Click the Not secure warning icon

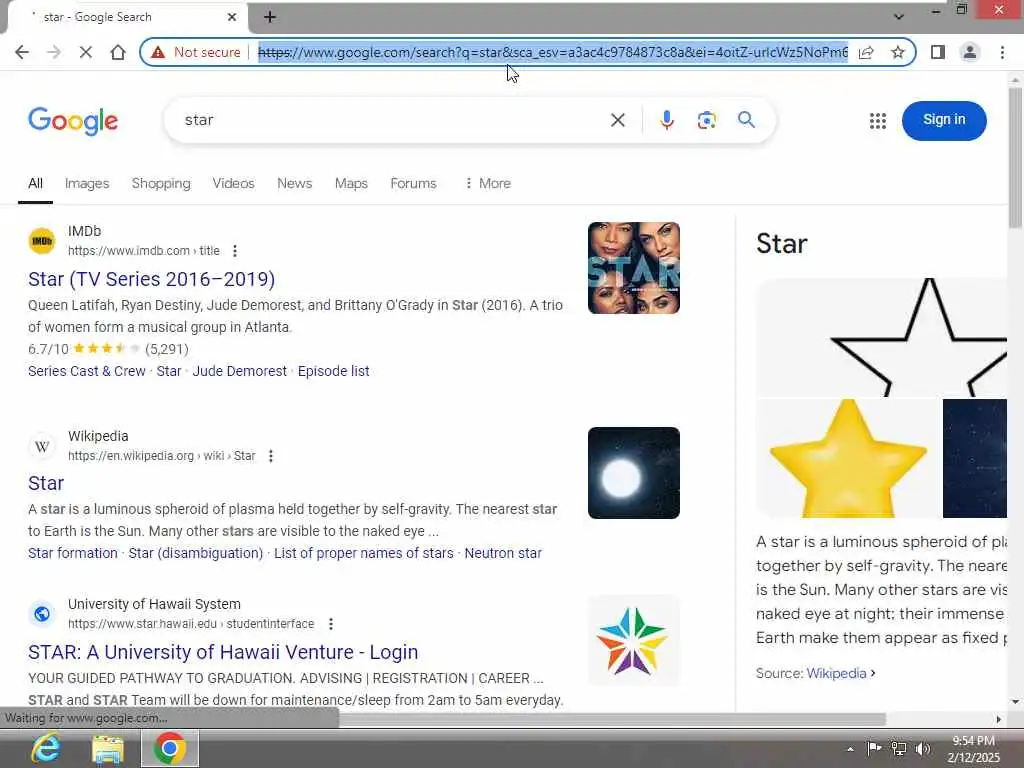158,52
